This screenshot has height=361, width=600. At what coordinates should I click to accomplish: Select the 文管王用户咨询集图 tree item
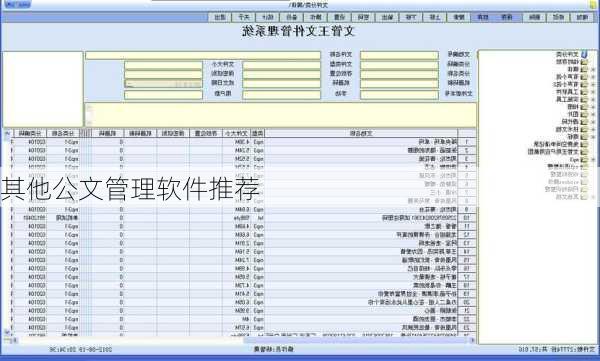553,152
